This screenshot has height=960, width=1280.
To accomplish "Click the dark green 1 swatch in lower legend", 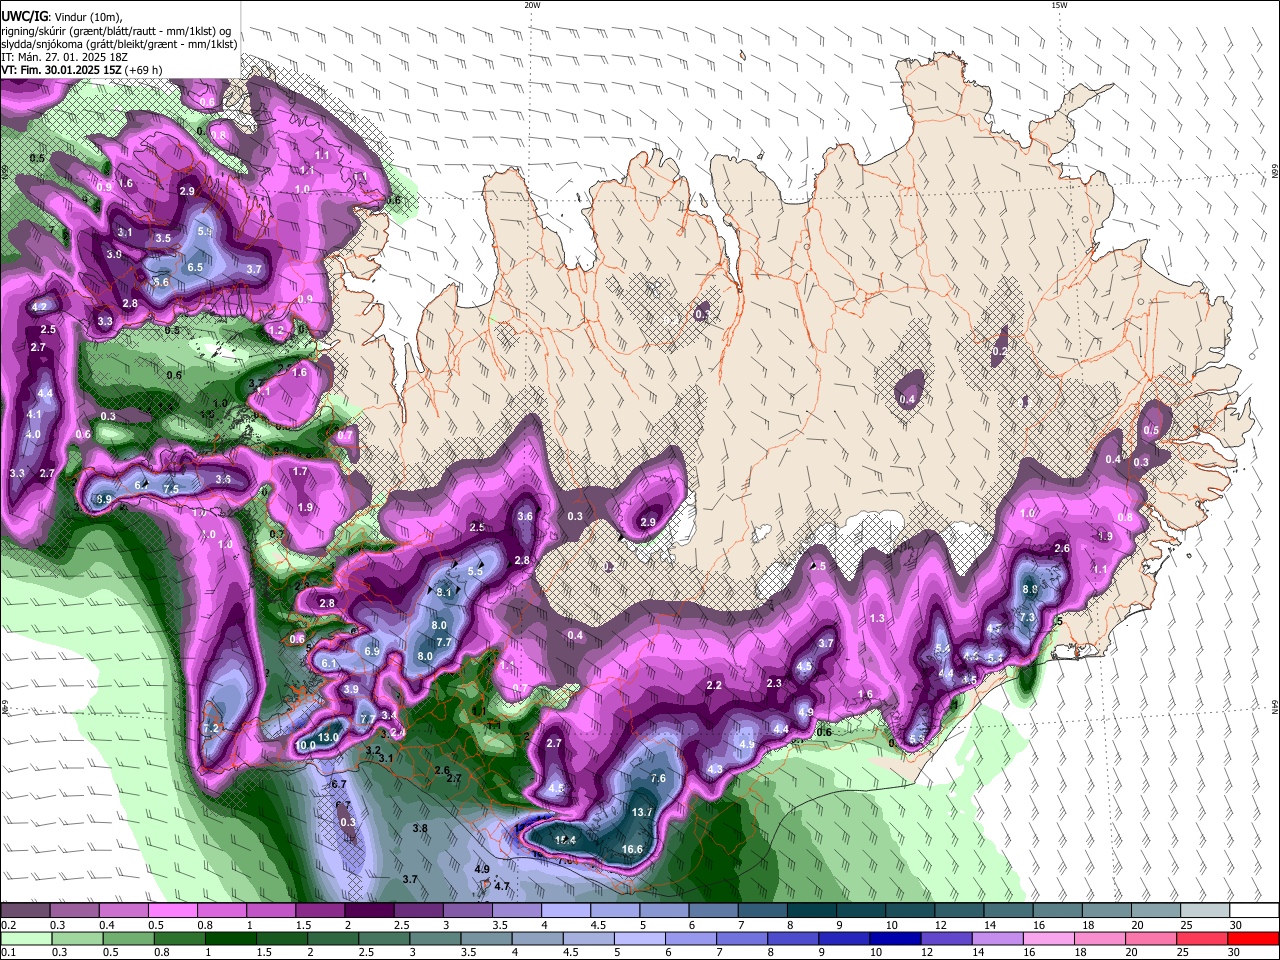I will [230, 938].
